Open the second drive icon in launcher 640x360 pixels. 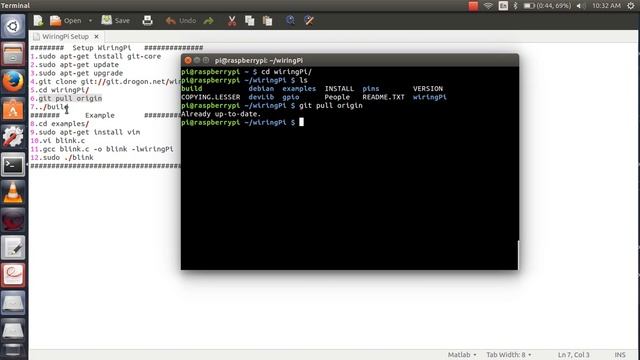[x=13, y=330]
